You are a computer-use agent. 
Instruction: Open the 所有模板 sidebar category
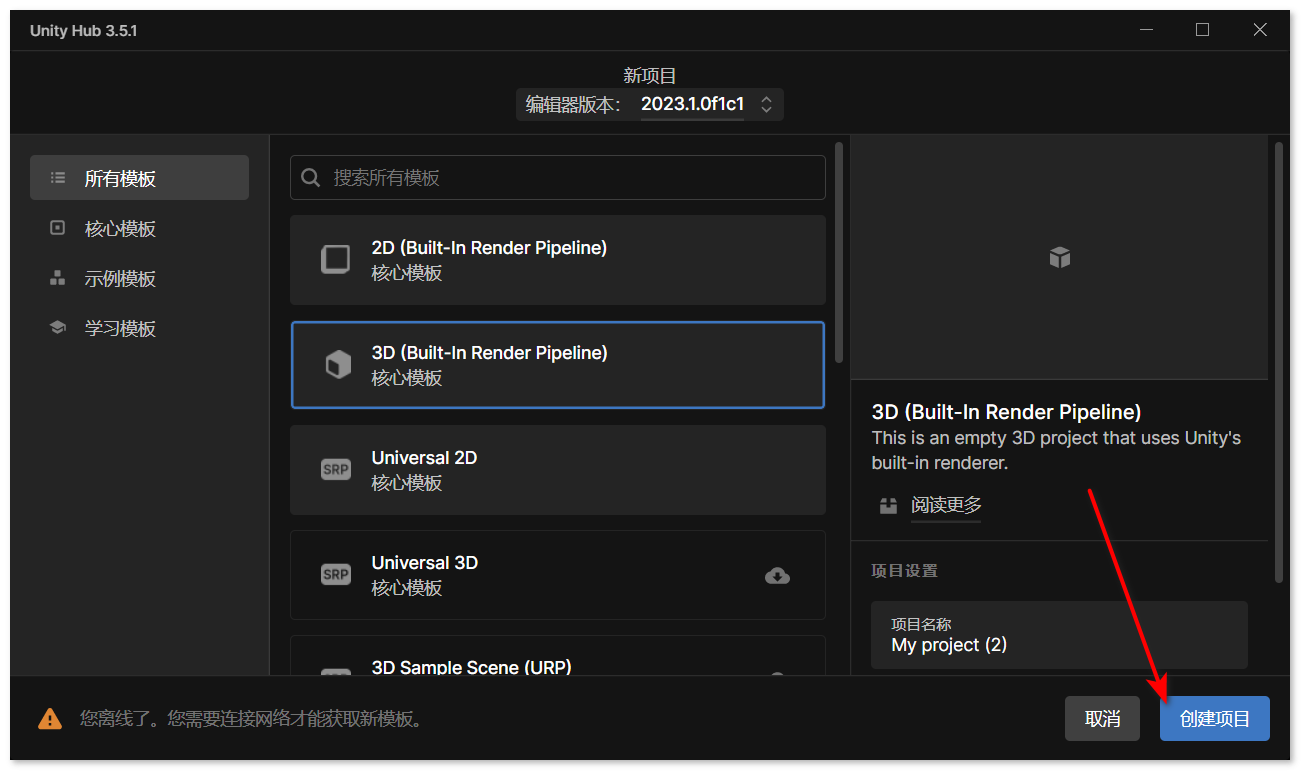(139, 178)
